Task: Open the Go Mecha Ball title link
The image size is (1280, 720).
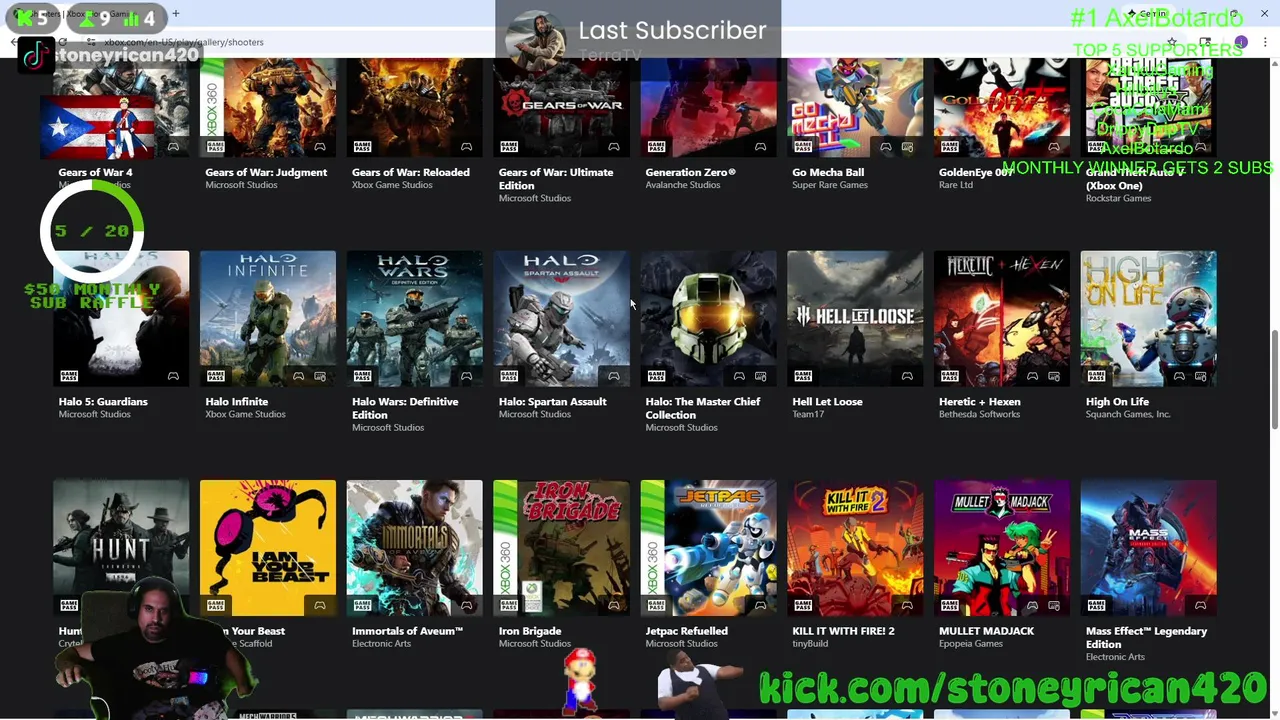Action: (828, 172)
